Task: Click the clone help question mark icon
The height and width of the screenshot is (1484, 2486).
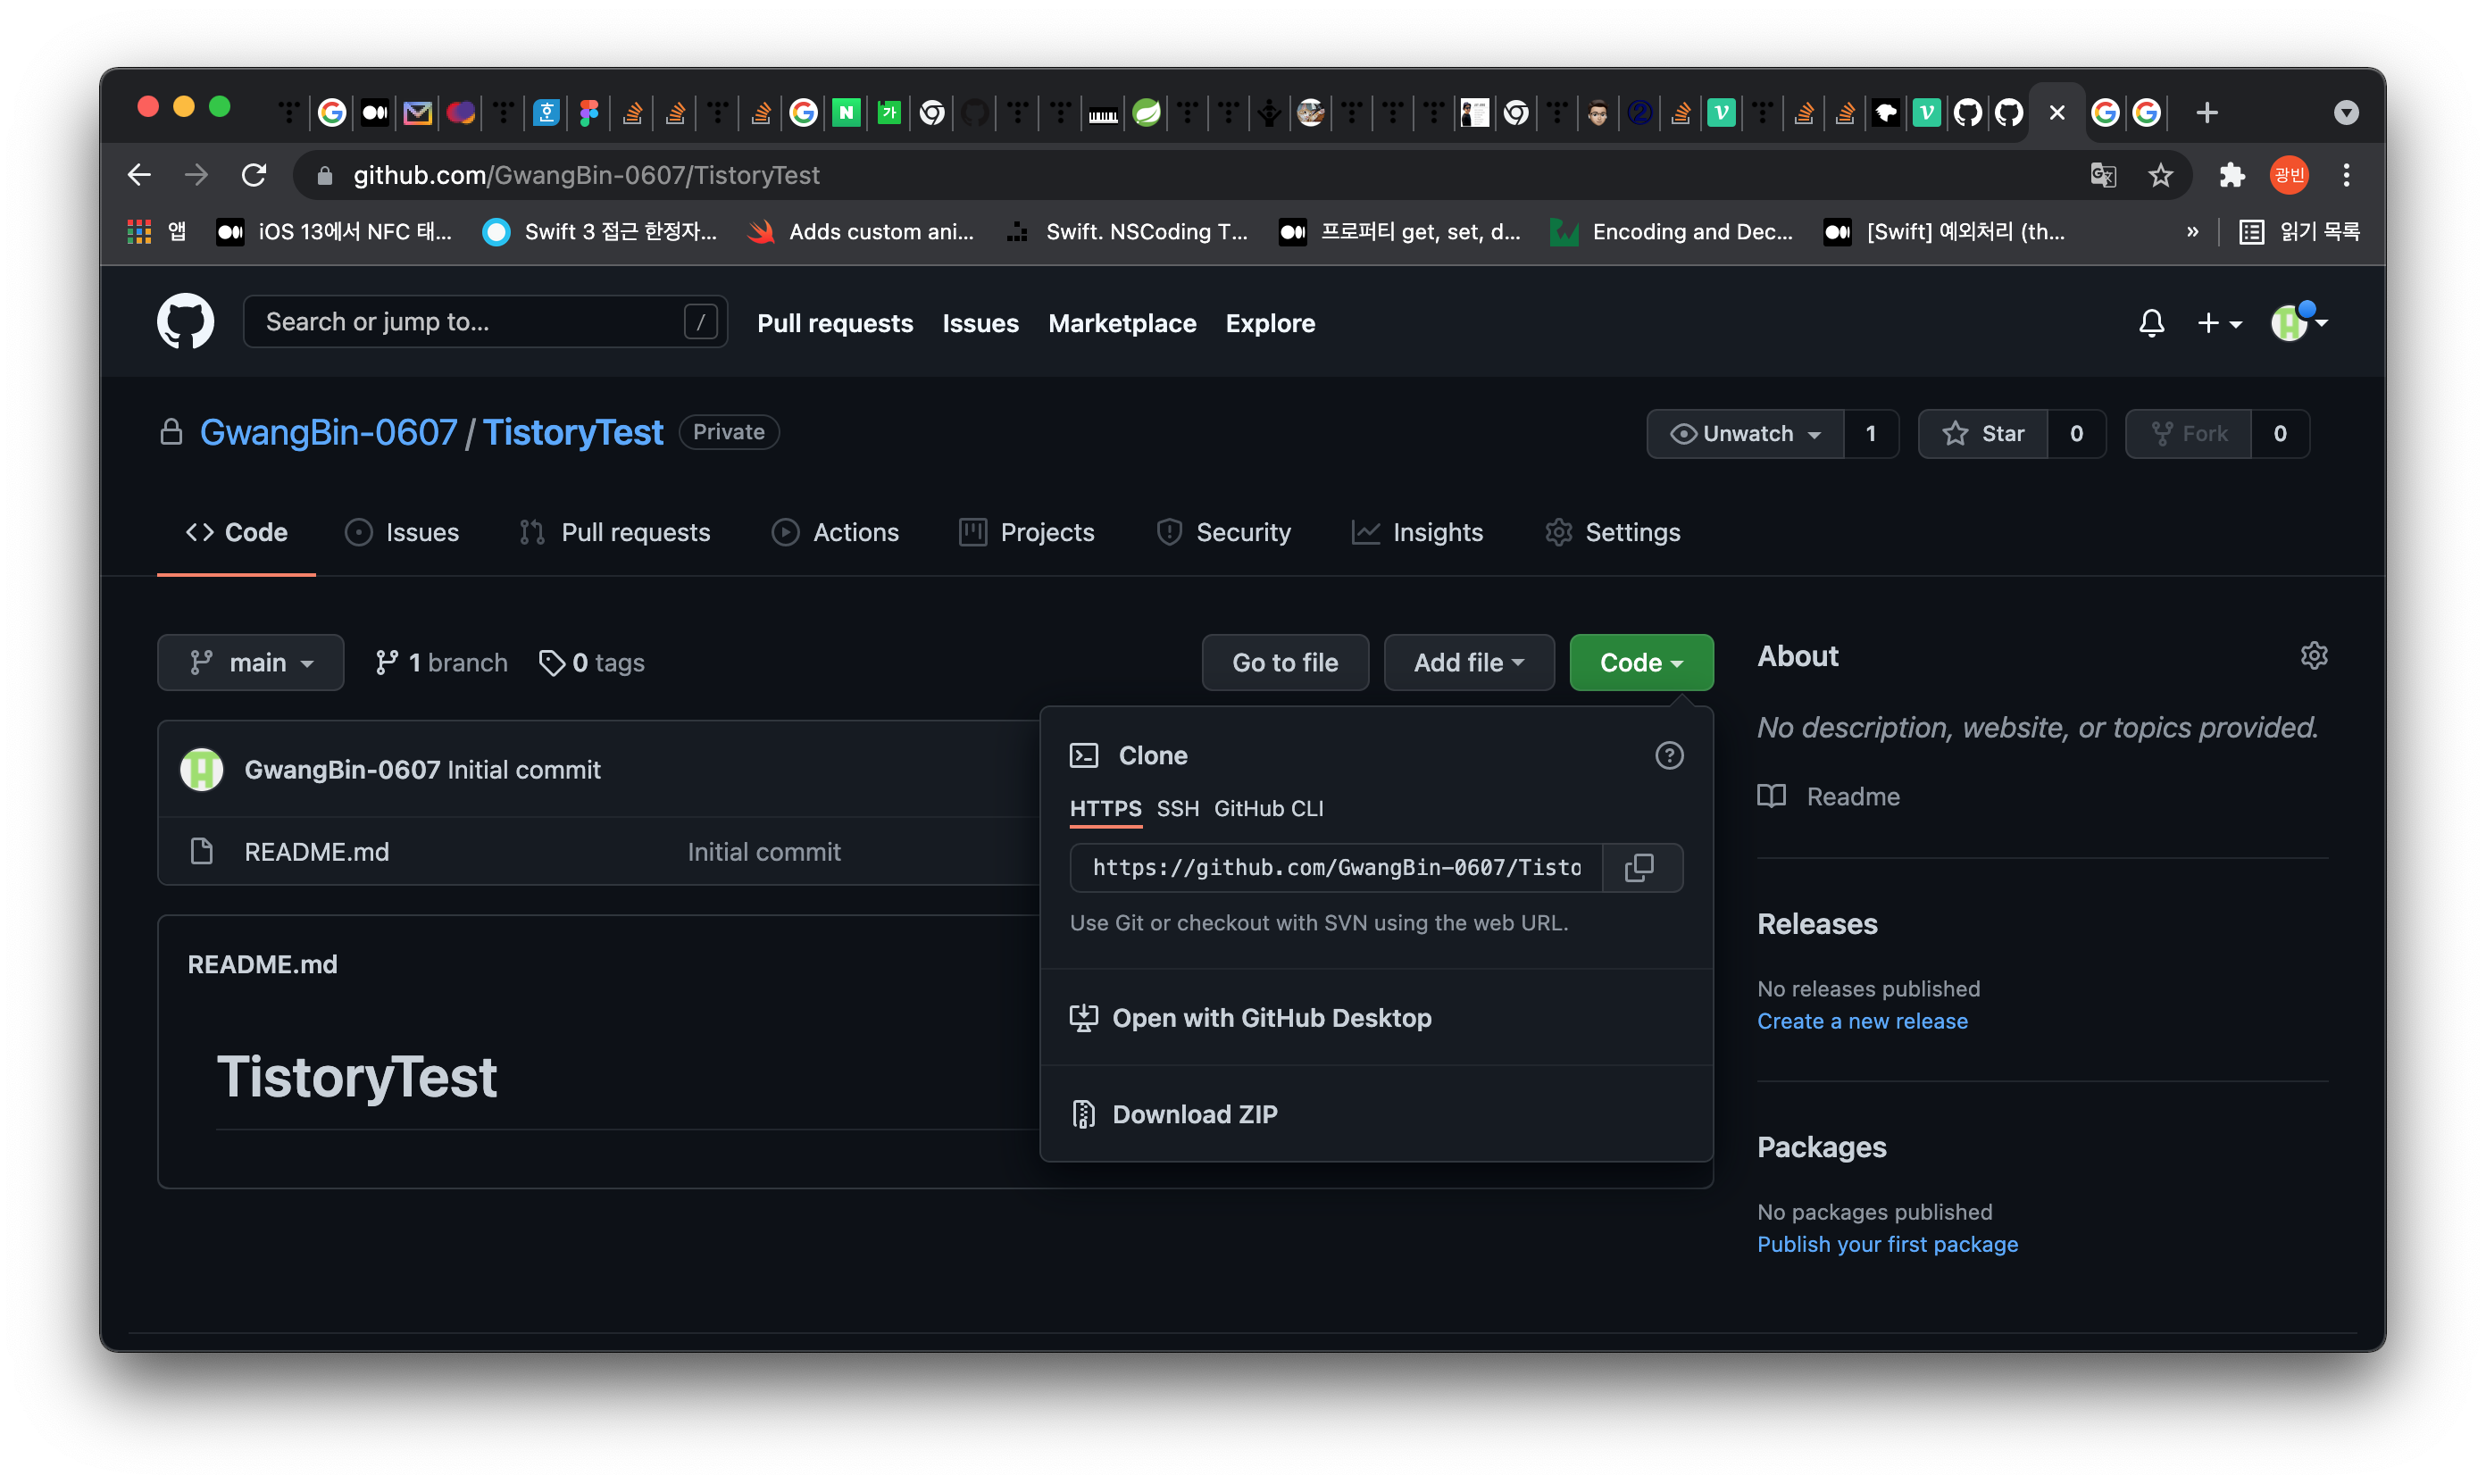Action: click(x=1668, y=755)
